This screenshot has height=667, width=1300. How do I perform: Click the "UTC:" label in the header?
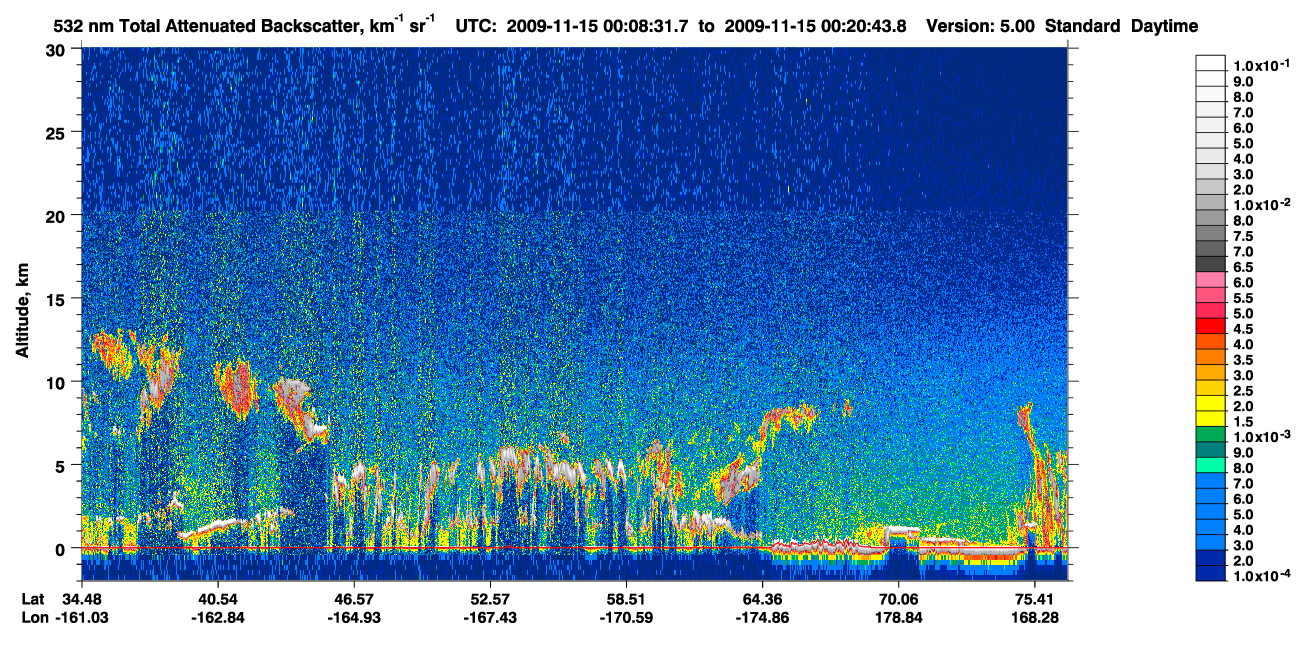click(x=474, y=26)
